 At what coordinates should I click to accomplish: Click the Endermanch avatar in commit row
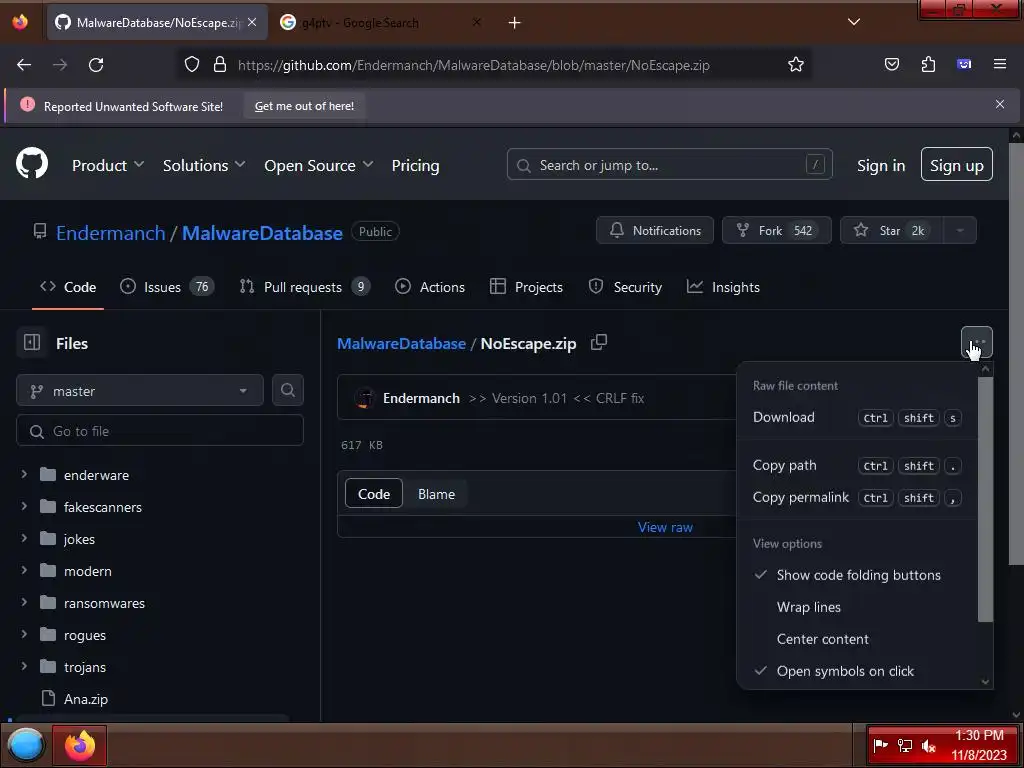pyautogui.click(x=364, y=398)
